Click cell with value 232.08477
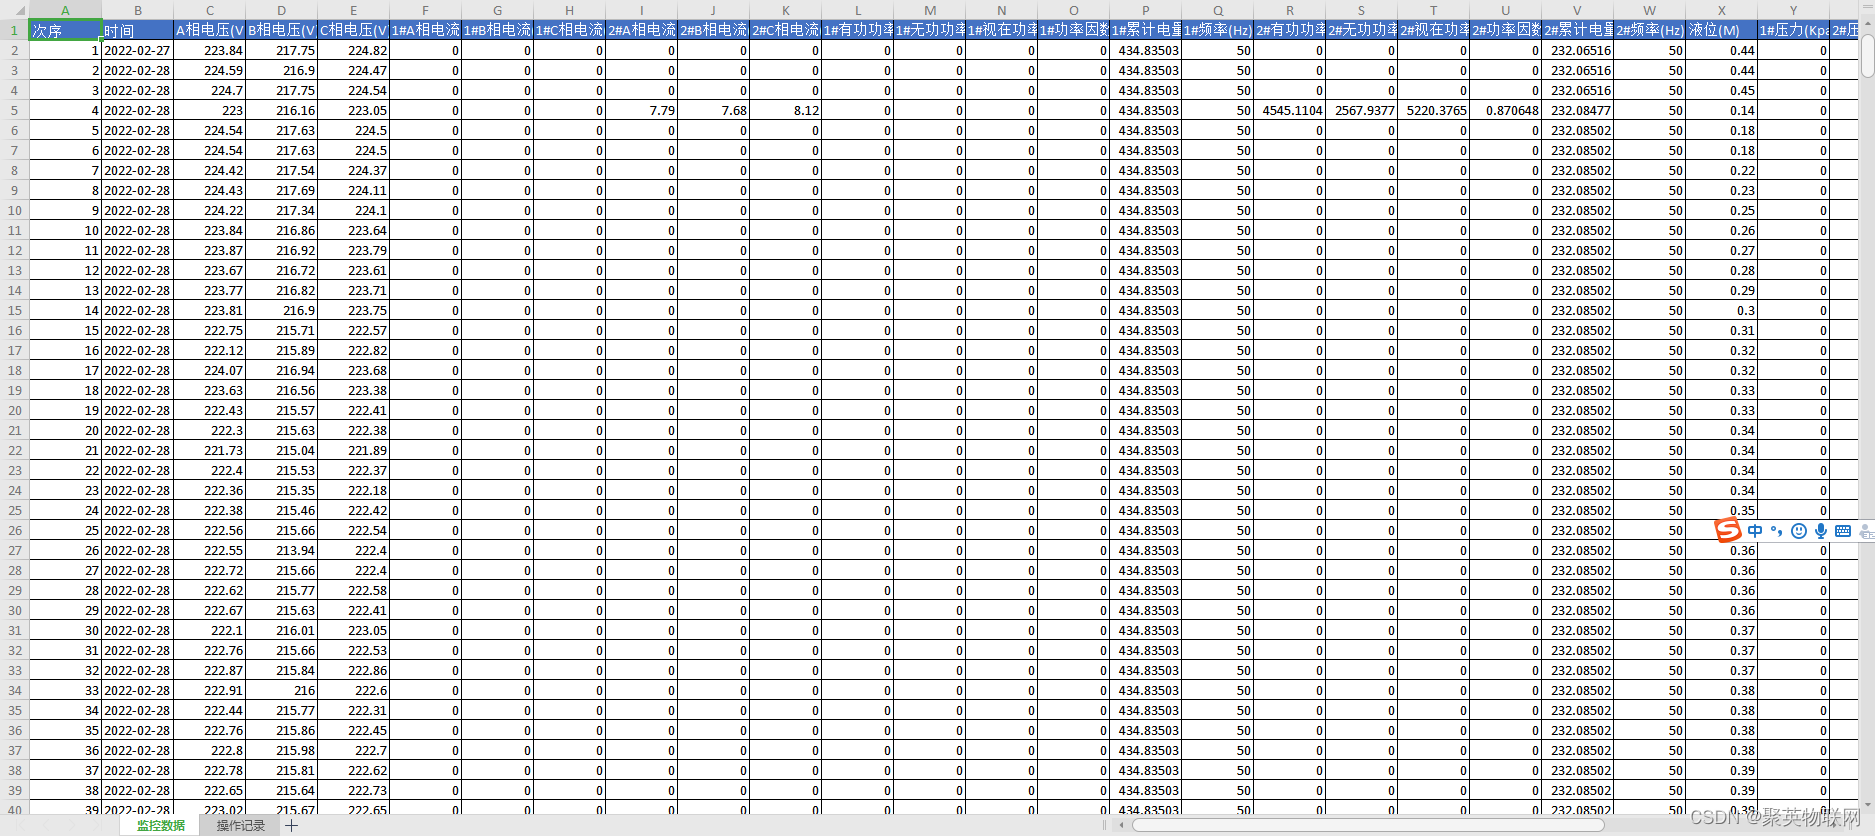Viewport: 1875px width, 836px height. click(x=1578, y=110)
